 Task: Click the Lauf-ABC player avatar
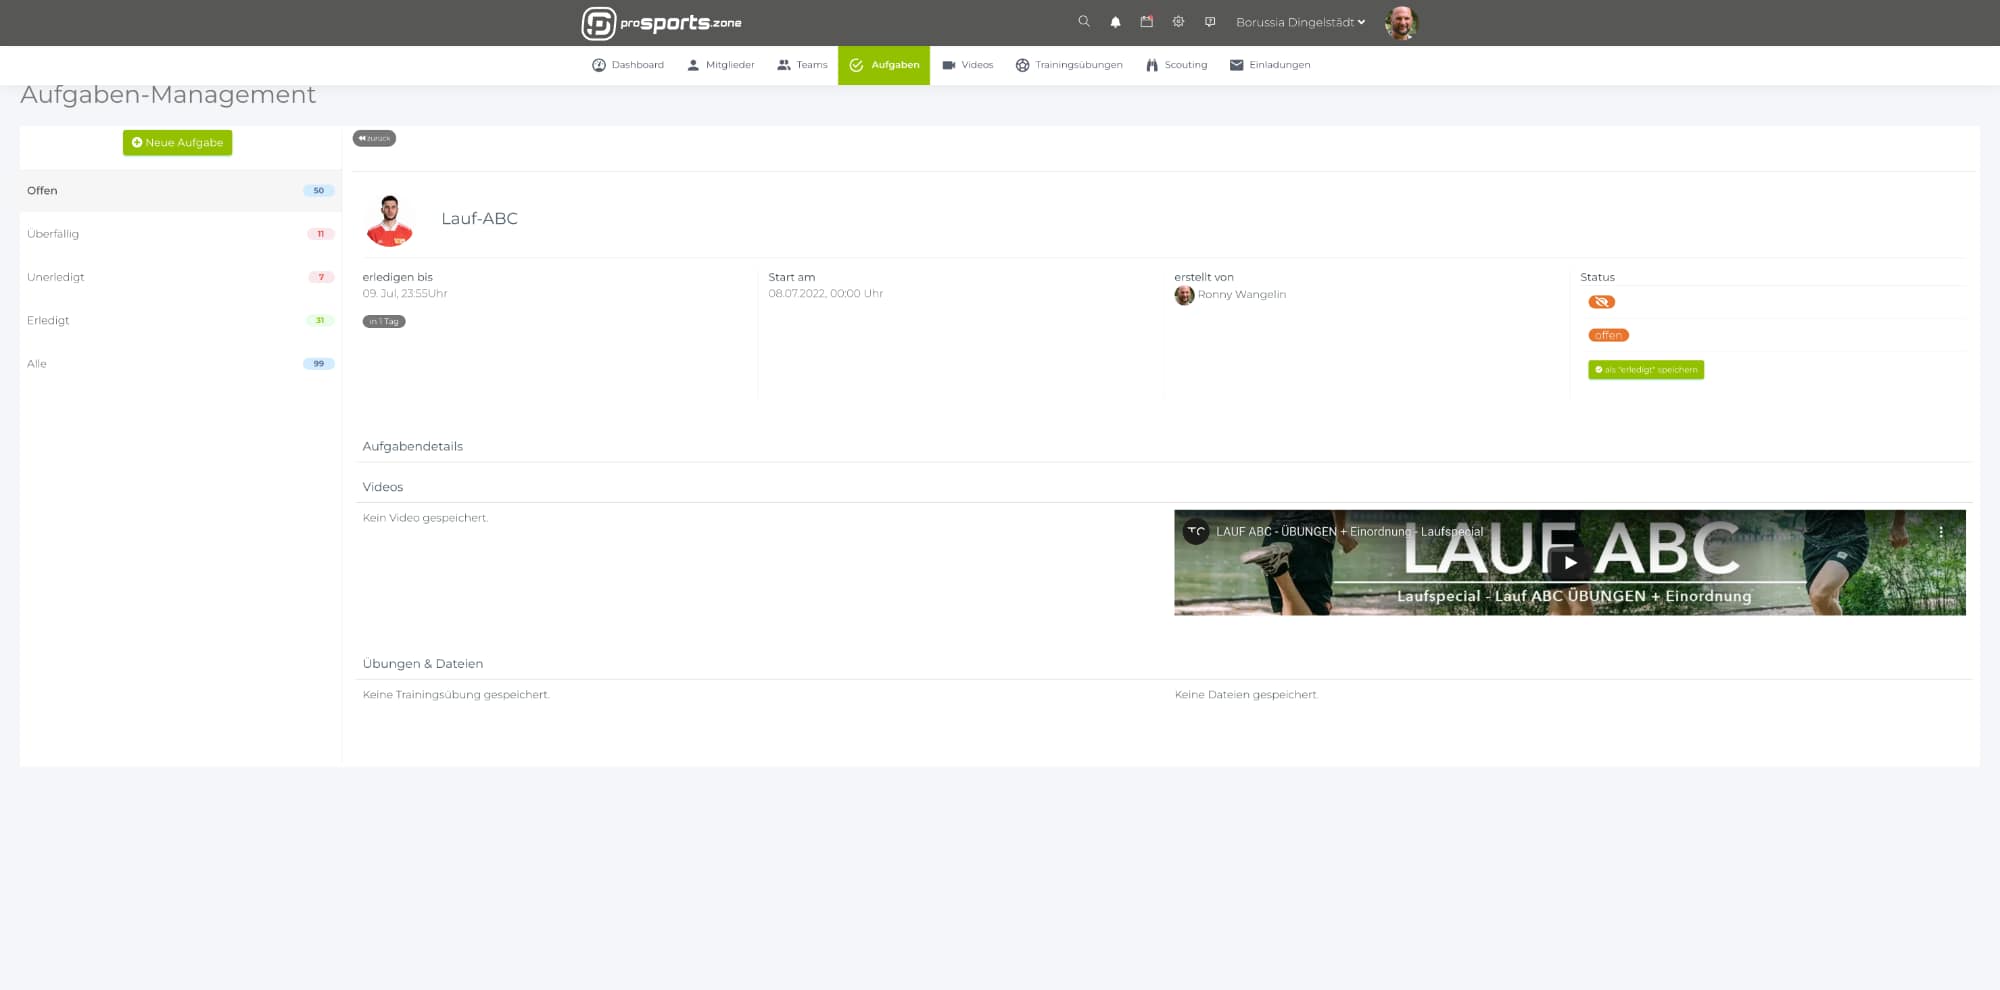(390, 220)
